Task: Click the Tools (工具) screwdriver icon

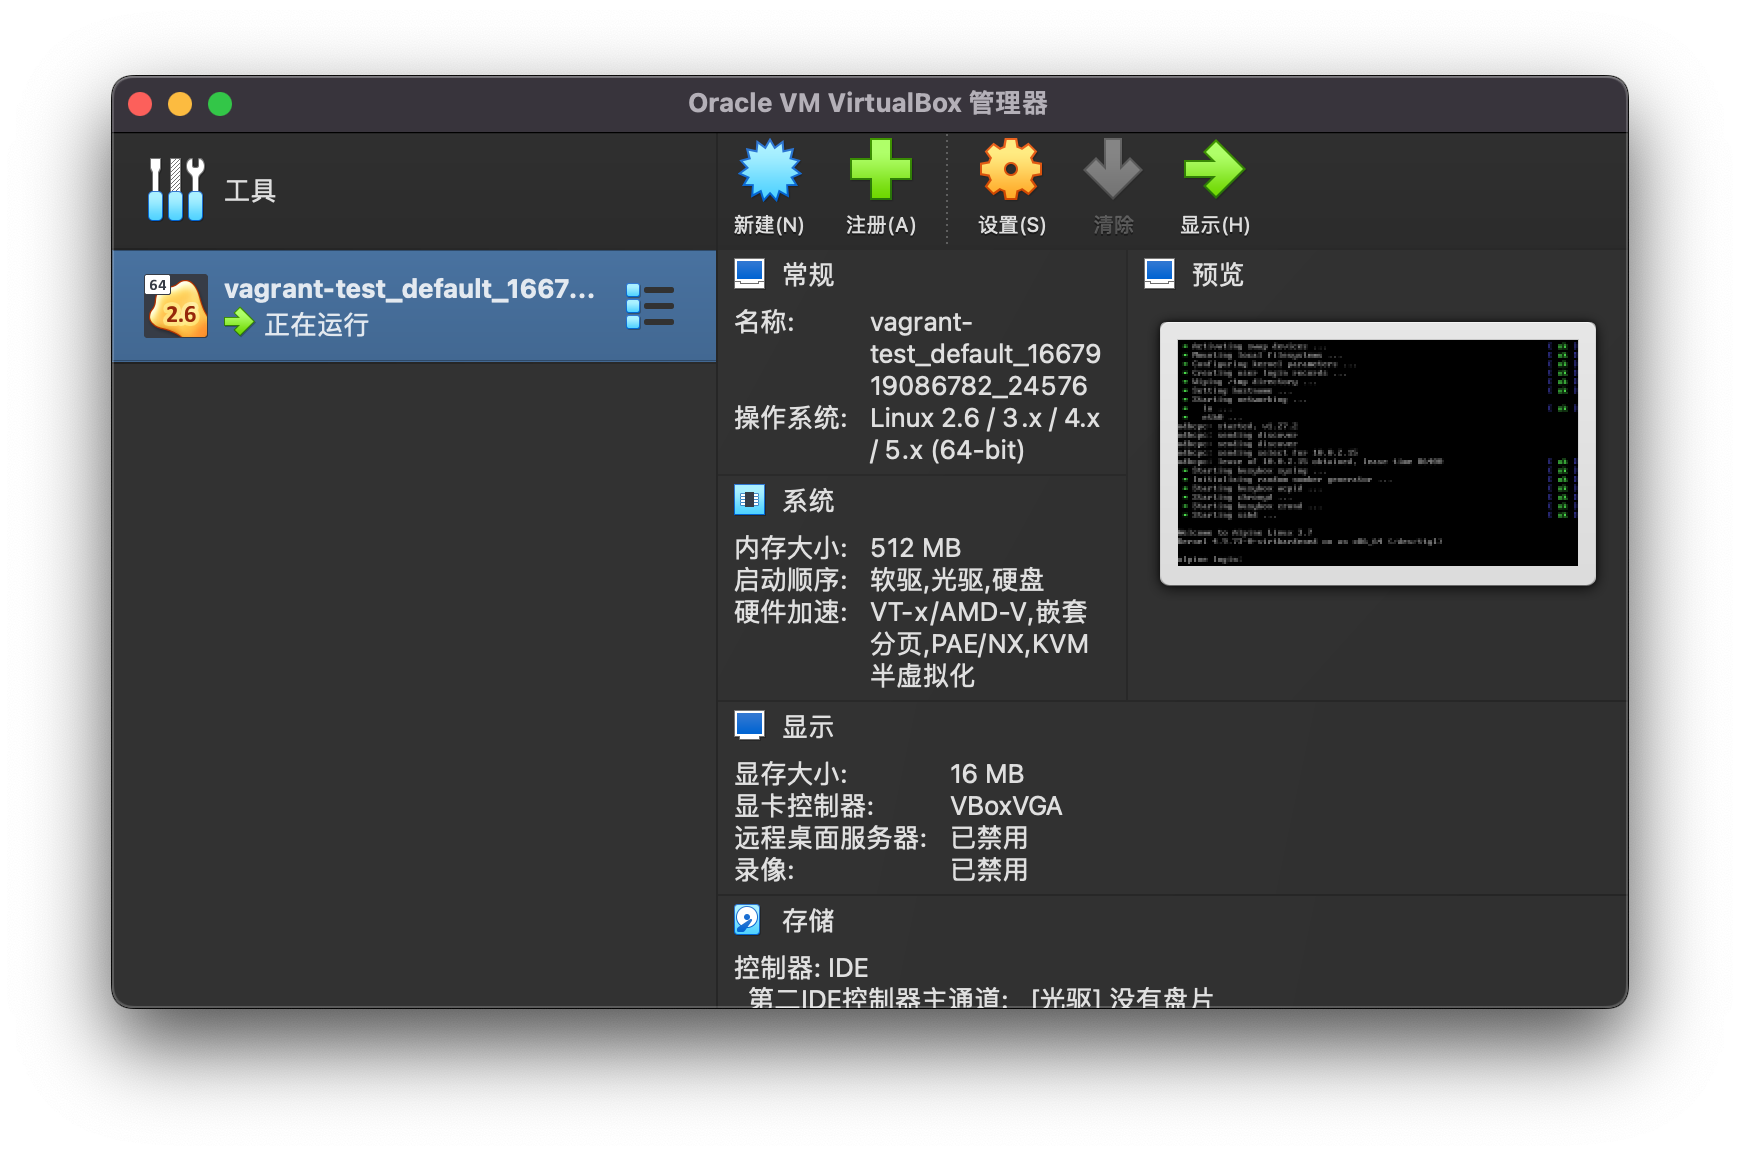Action: pyautogui.click(x=176, y=189)
